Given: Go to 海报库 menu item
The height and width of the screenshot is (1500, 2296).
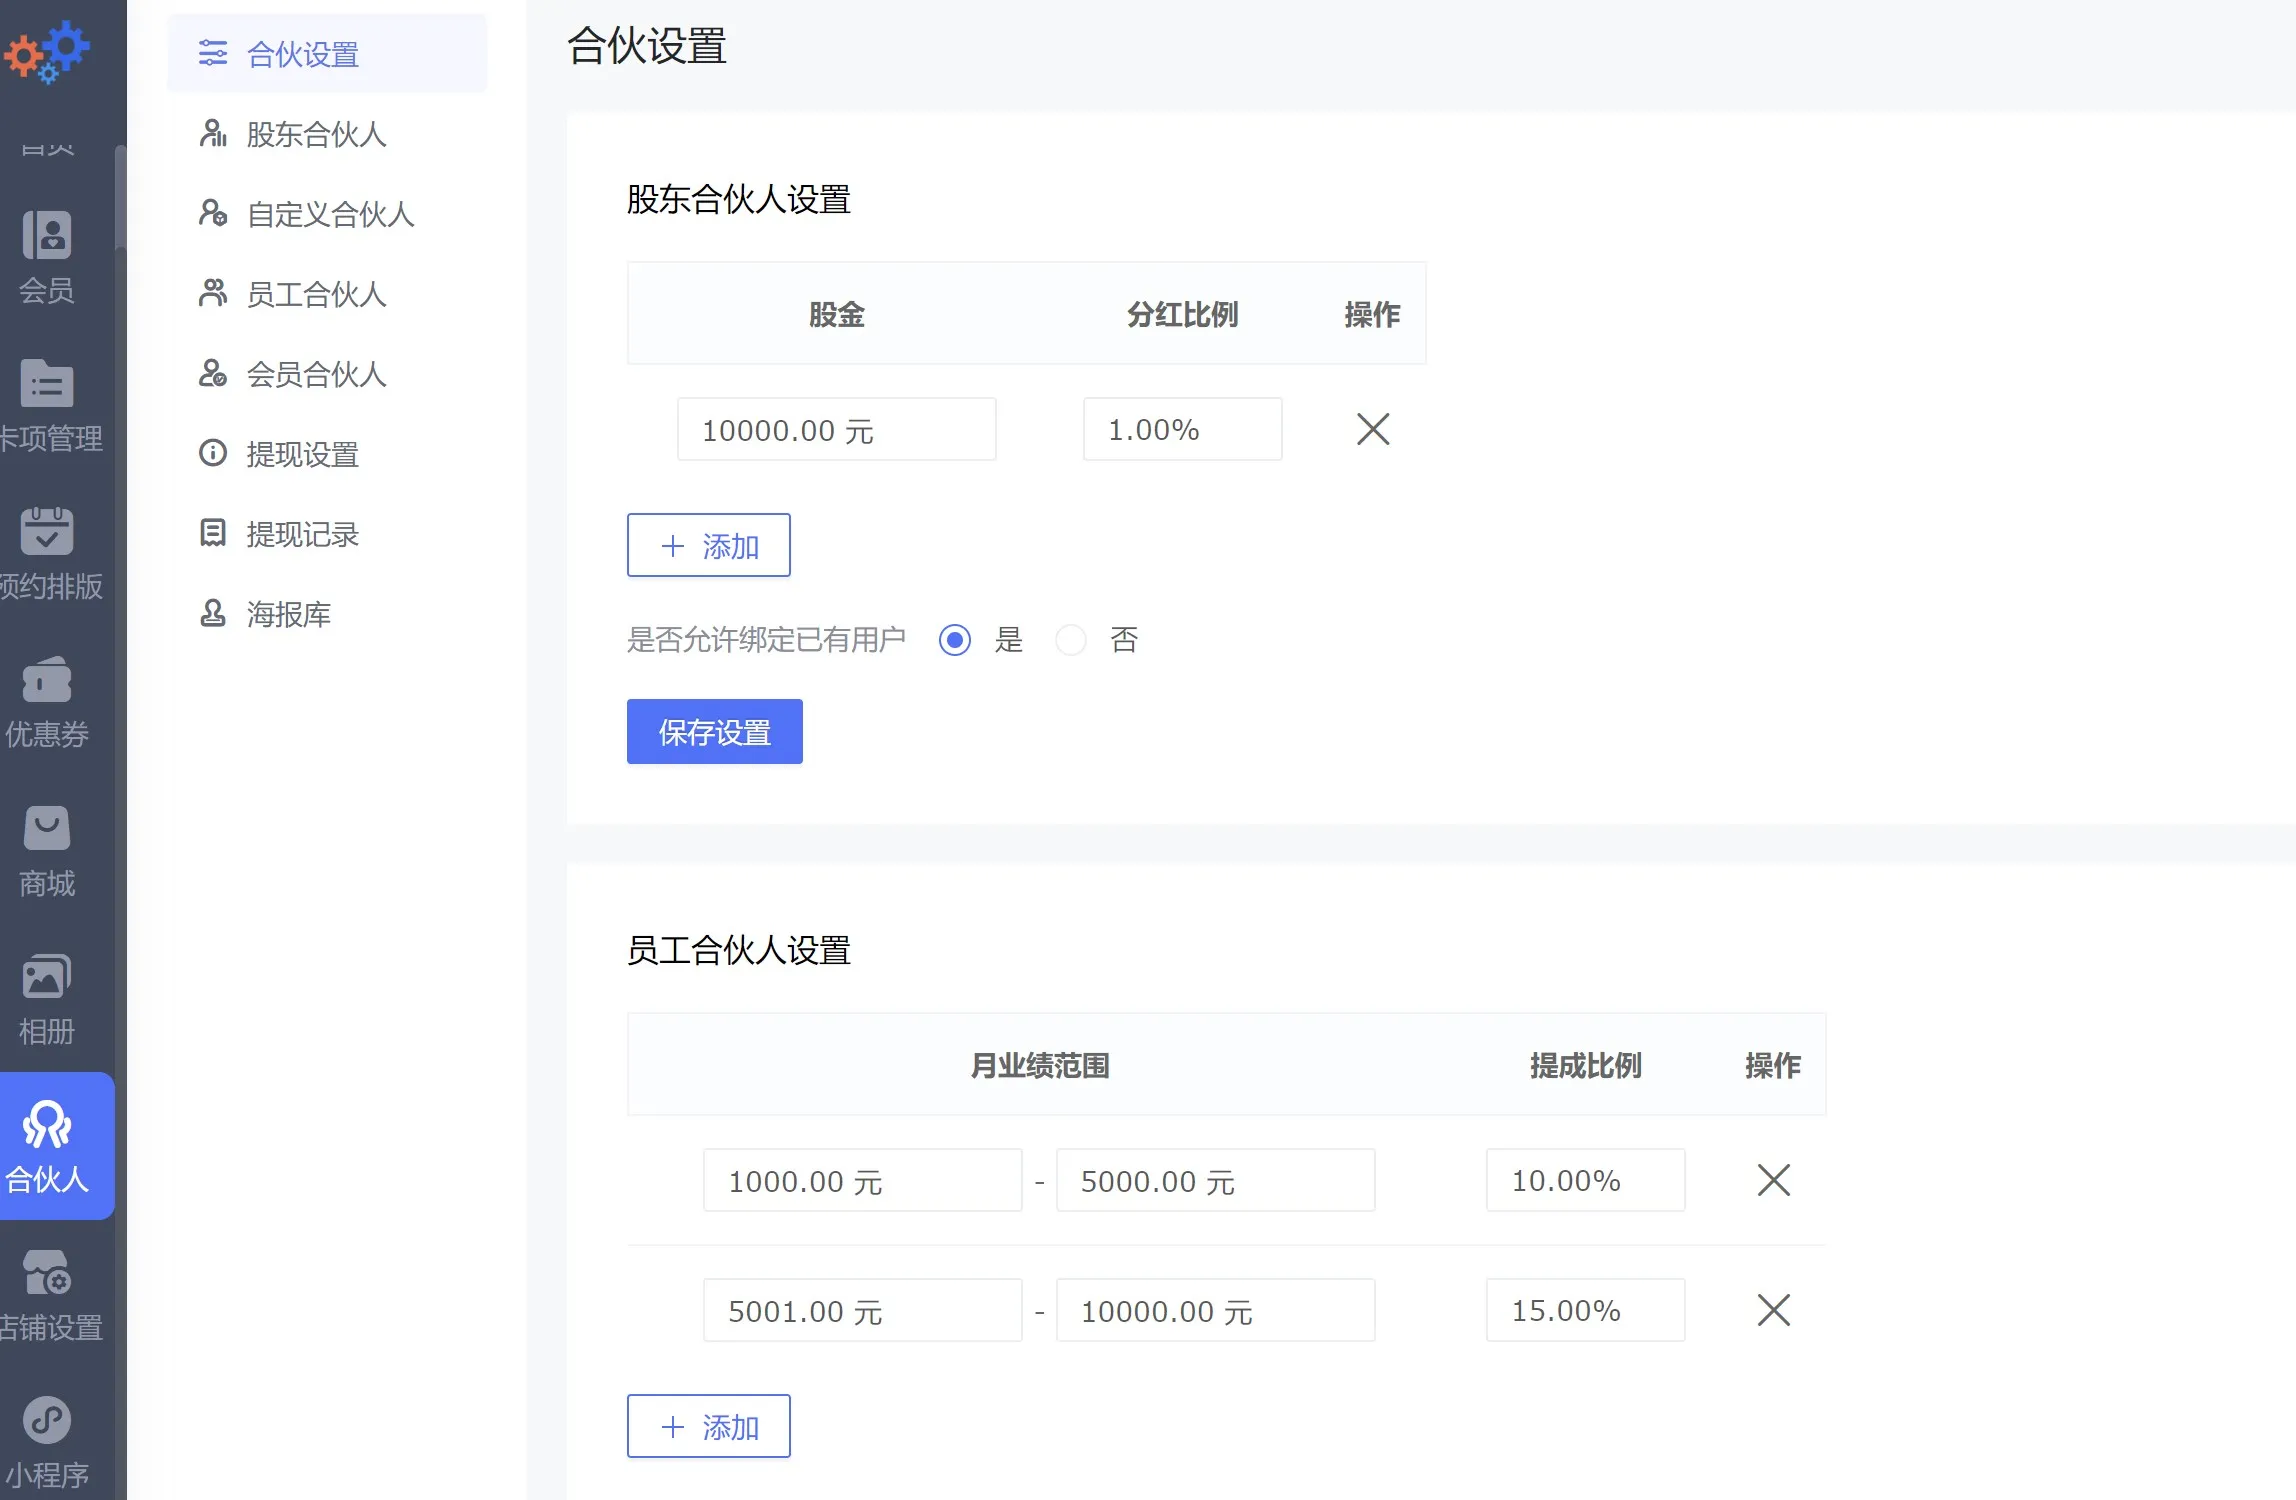Looking at the screenshot, I should (x=327, y=613).
